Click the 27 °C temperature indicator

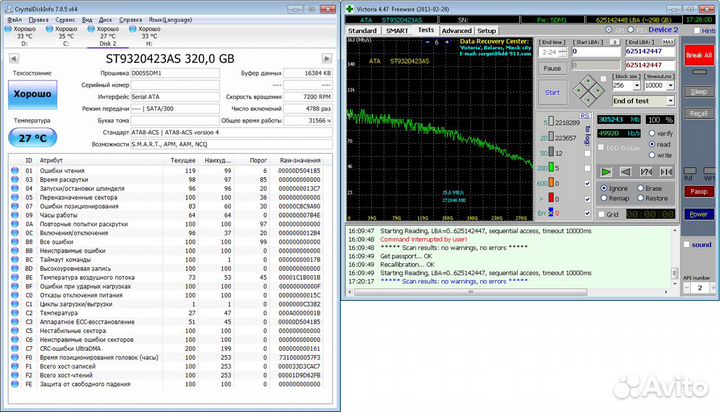pos(31,138)
